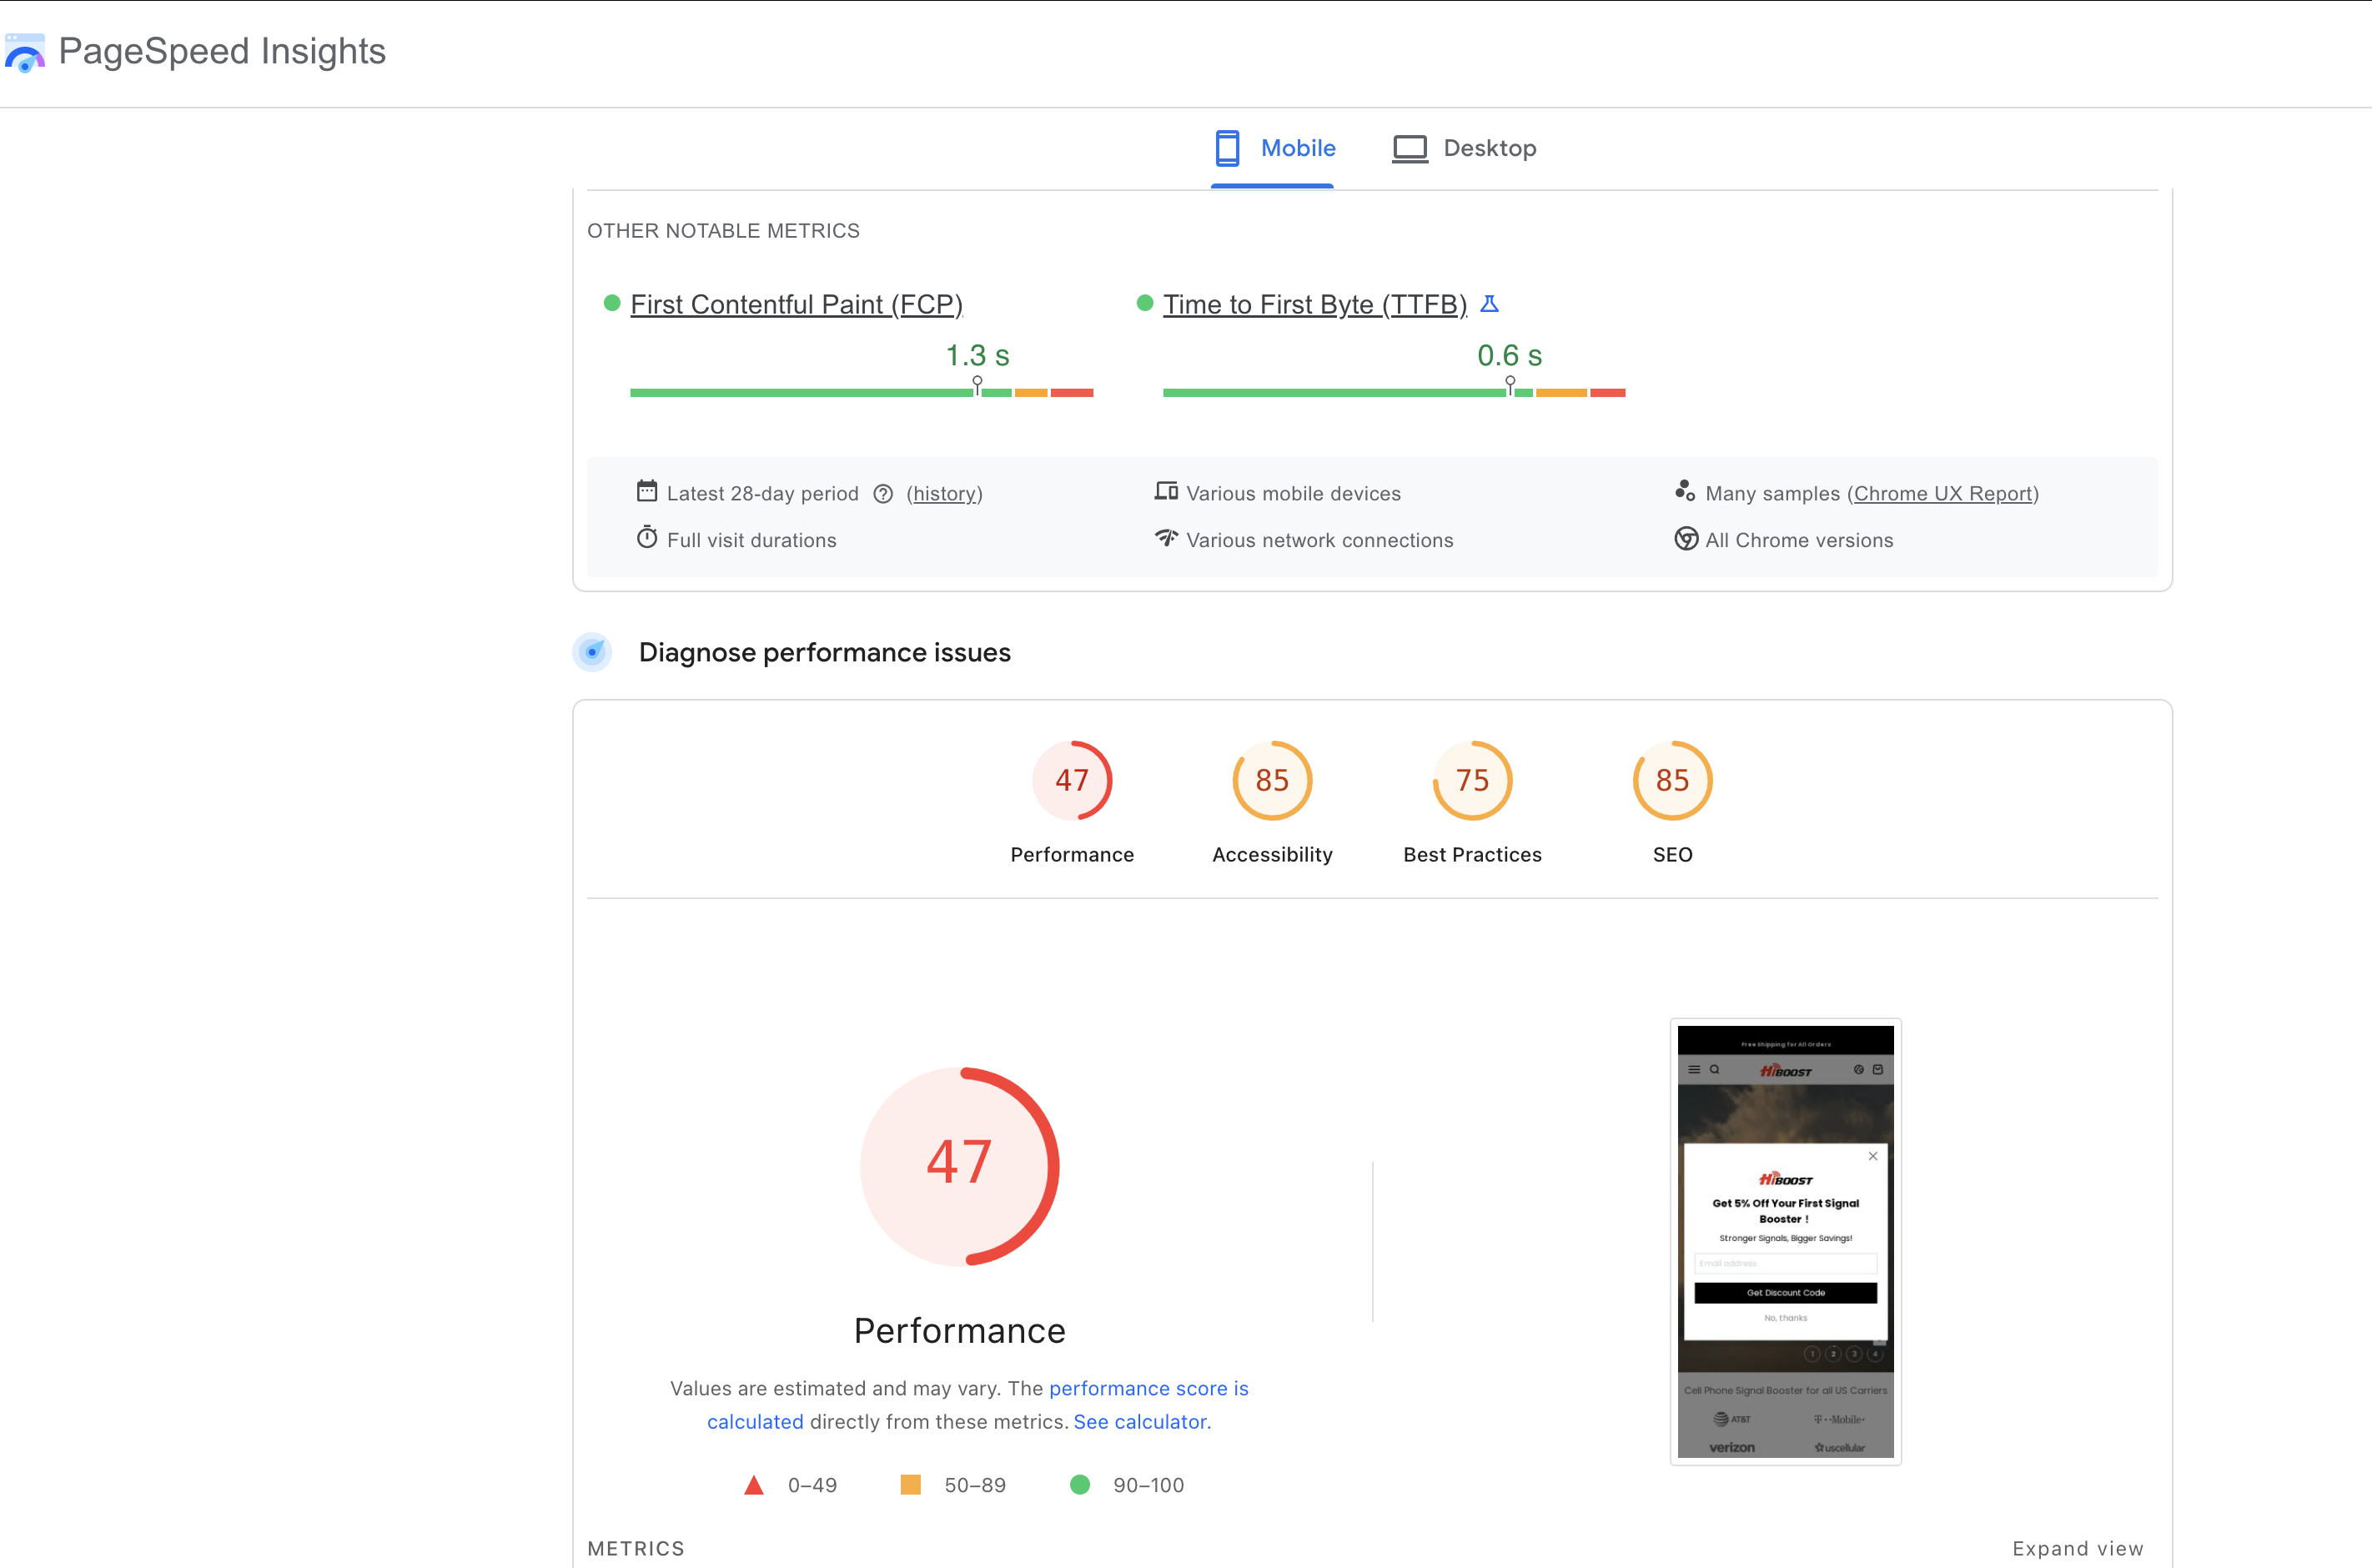Switch to the Mobile tab

coord(1274,148)
